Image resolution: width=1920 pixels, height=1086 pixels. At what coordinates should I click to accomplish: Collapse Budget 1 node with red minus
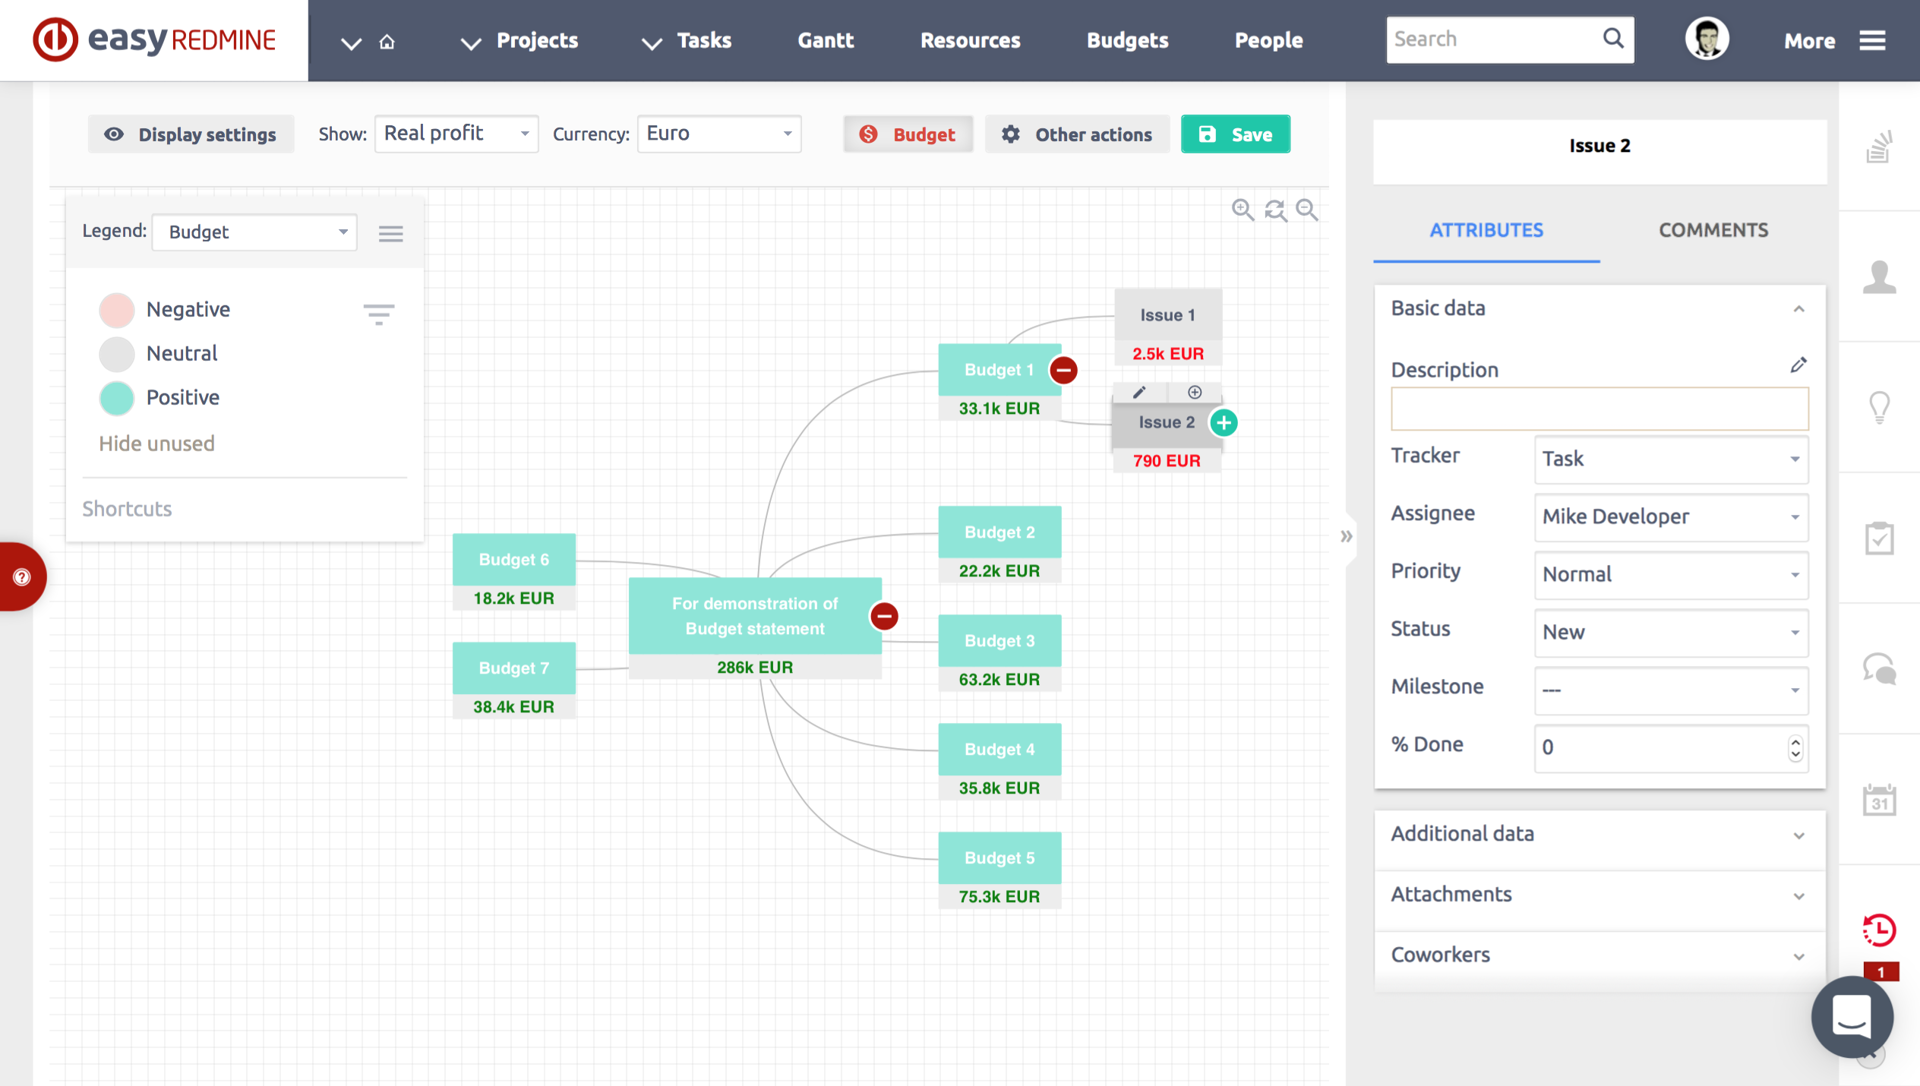pos(1064,370)
